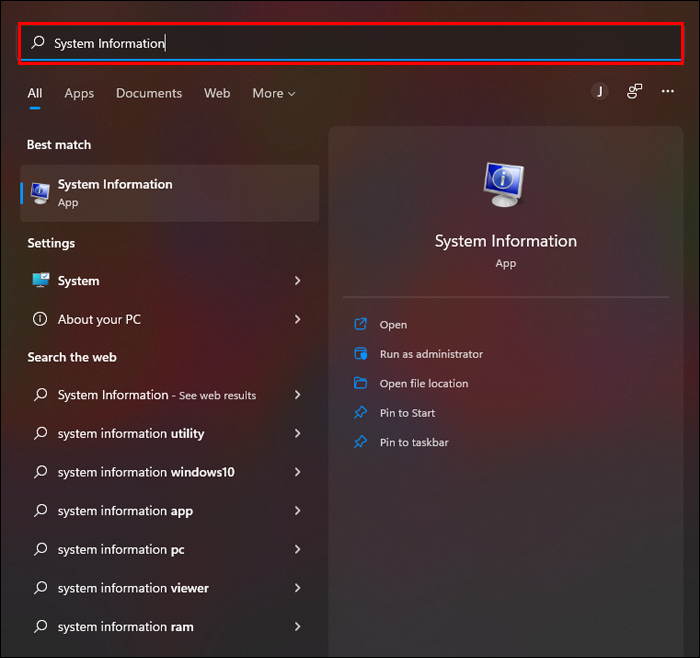This screenshot has height=658, width=700.
Task: Click 'System Information' title in preview pane
Action: (x=506, y=241)
